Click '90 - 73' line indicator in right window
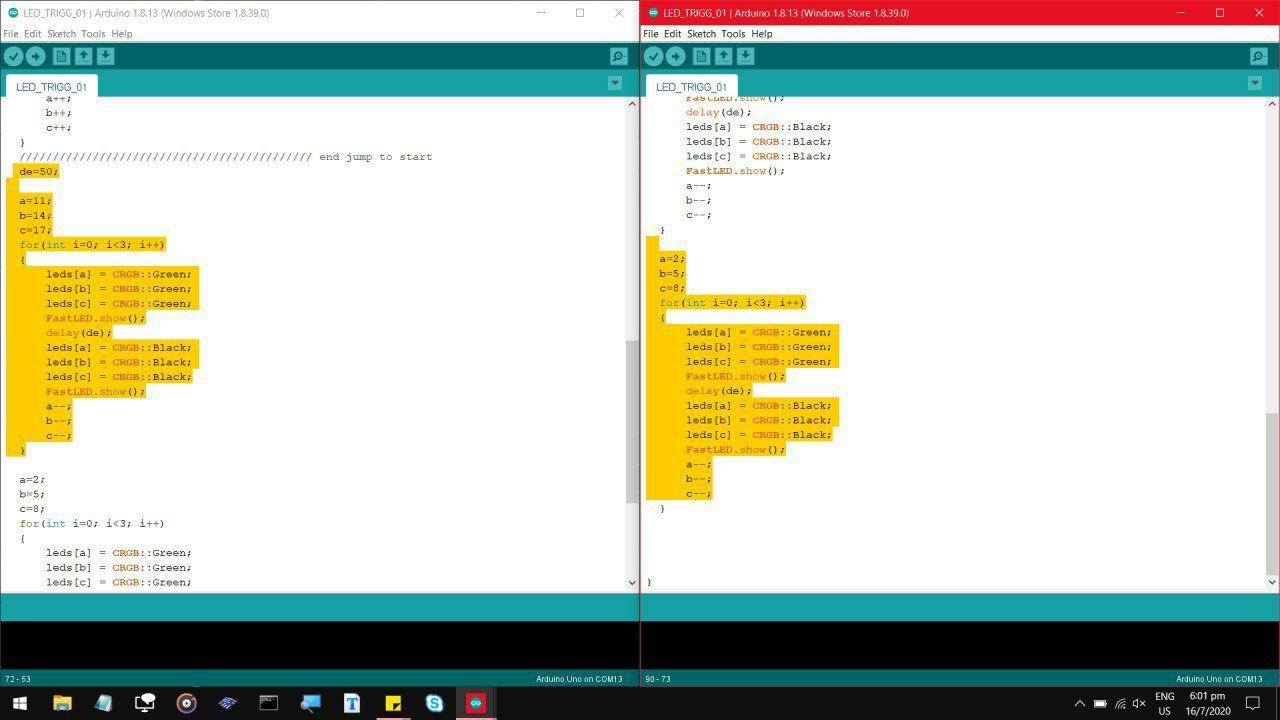1280x720 pixels. [x=658, y=679]
